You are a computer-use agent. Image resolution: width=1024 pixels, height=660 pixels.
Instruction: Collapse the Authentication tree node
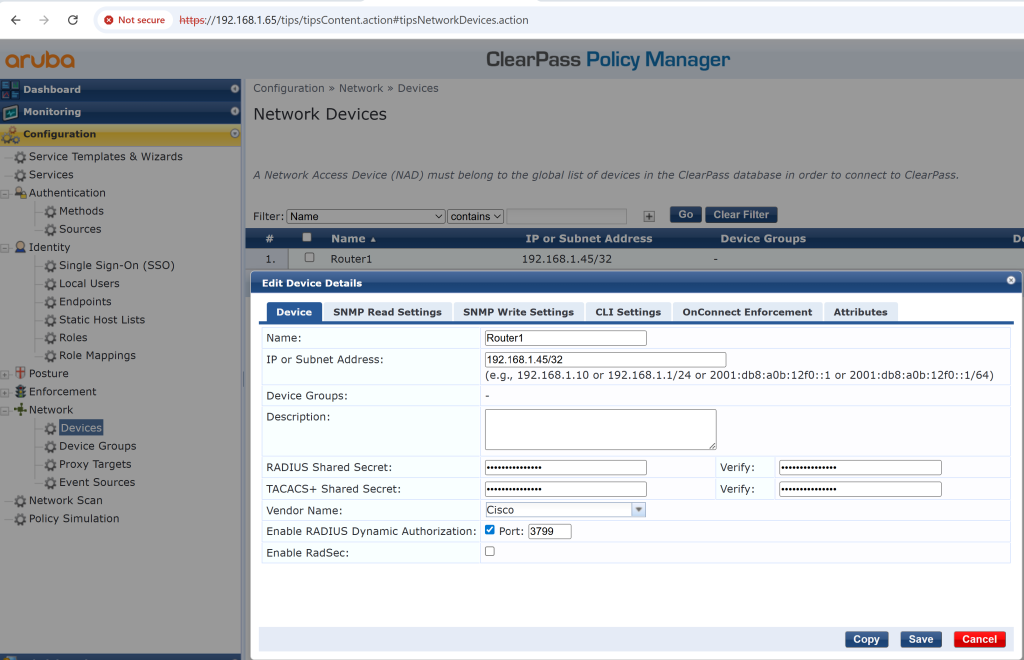click(x=6, y=194)
